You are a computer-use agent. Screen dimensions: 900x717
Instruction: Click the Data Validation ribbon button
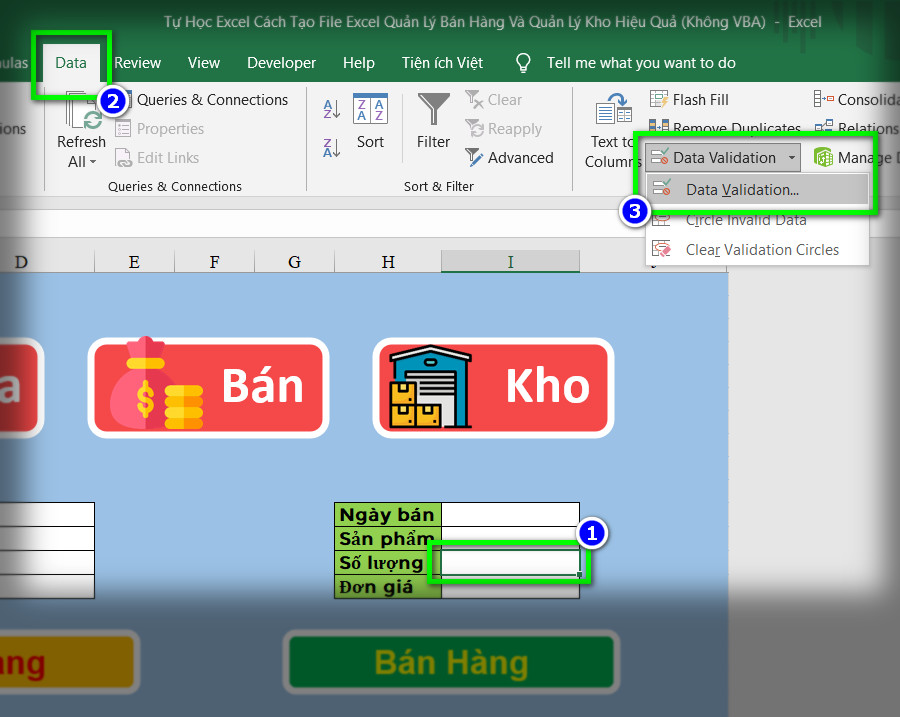tap(714, 157)
